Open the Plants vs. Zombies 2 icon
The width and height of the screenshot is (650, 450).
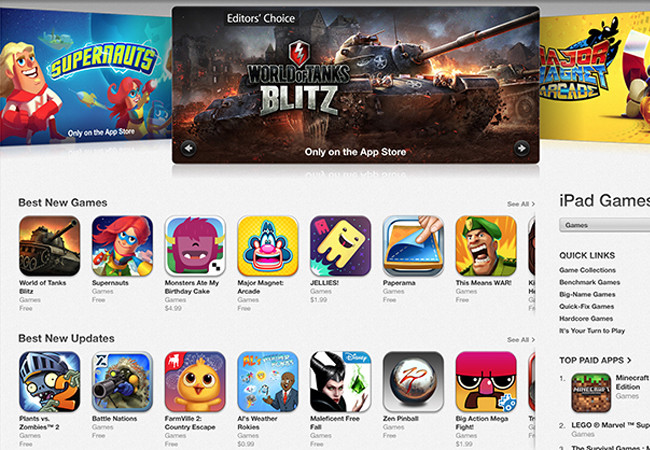tap(49, 382)
